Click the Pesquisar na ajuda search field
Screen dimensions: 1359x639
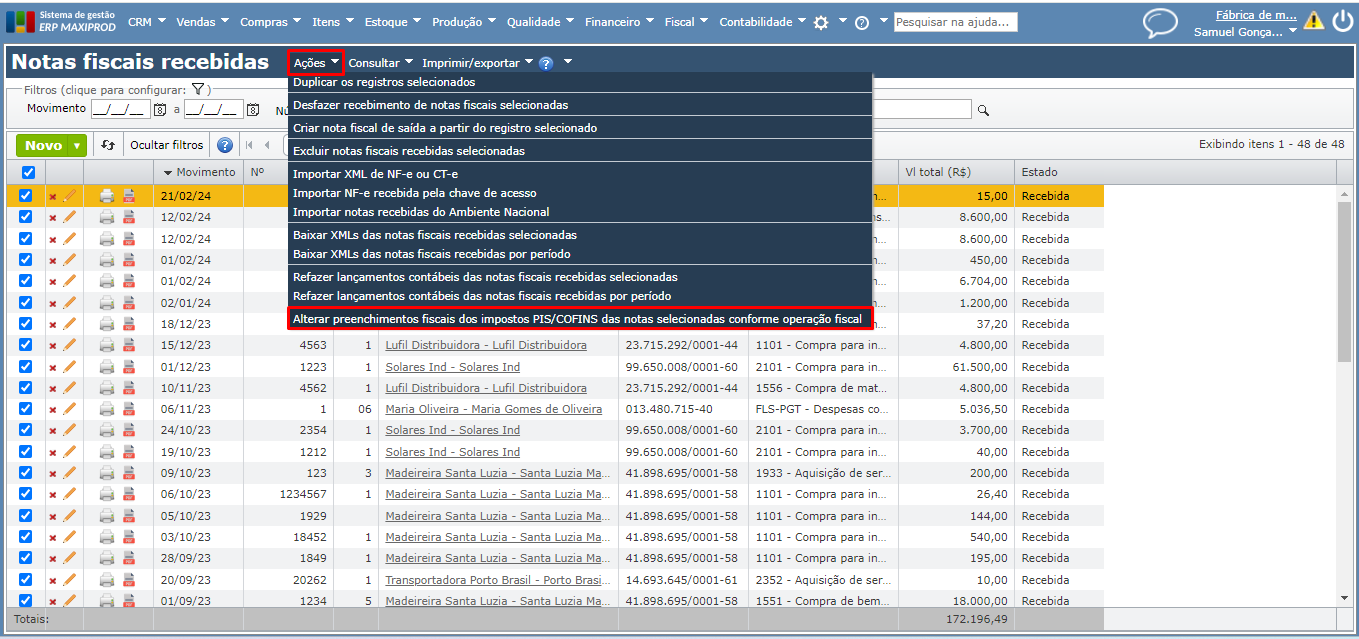point(955,22)
